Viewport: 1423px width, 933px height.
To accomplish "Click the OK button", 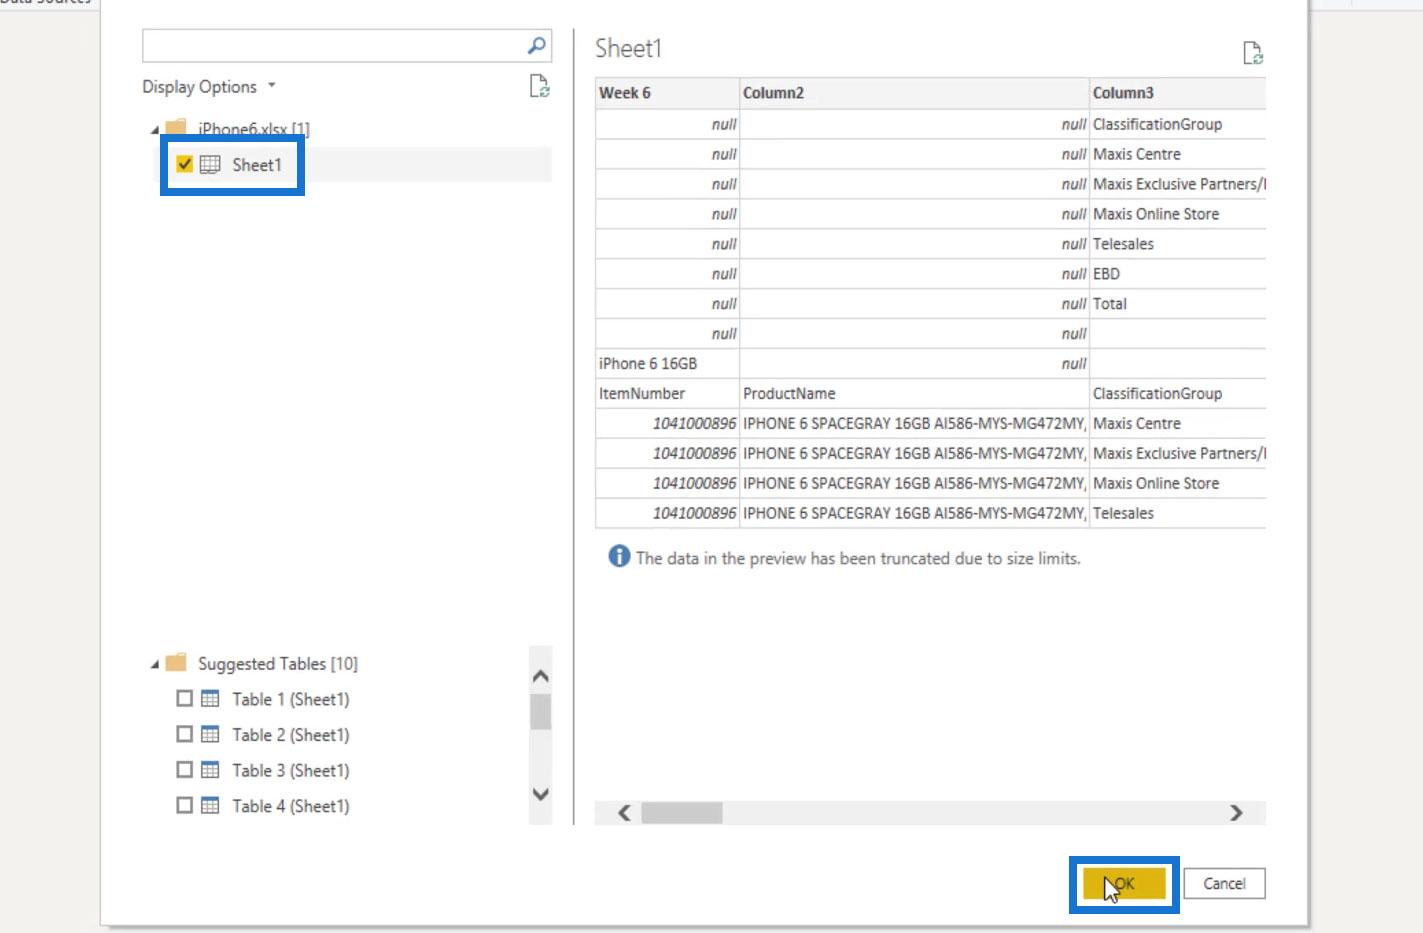I will coord(1123,884).
